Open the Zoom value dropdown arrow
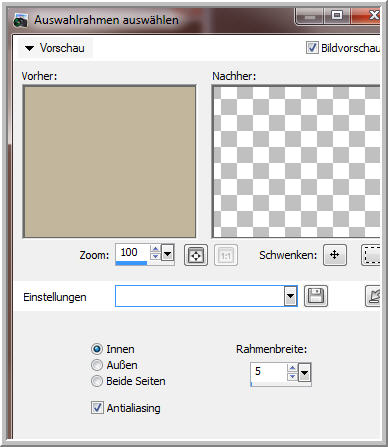The image size is (388, 447). pos(167,253)
